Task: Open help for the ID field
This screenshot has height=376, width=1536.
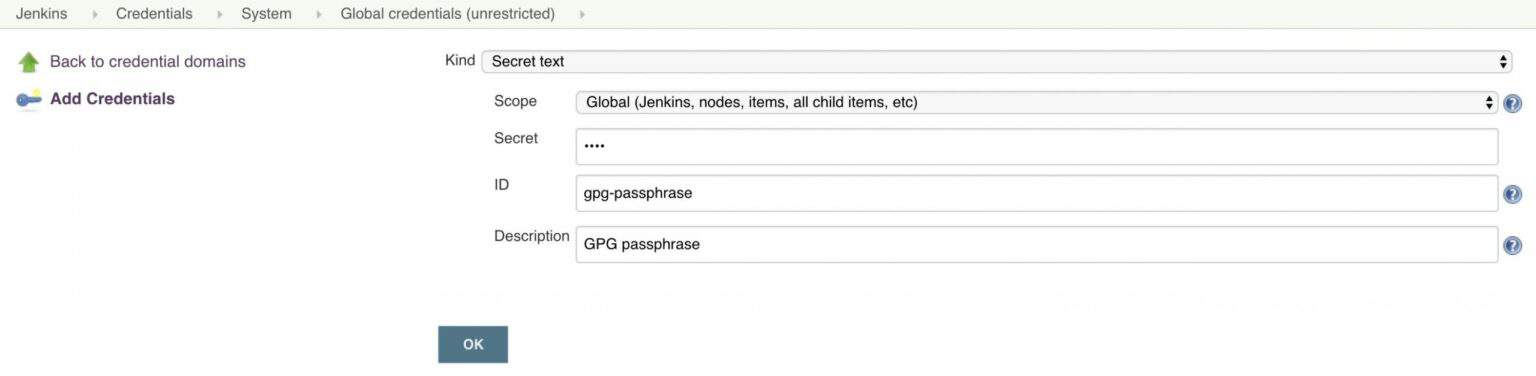Action: click(1513, 194)
